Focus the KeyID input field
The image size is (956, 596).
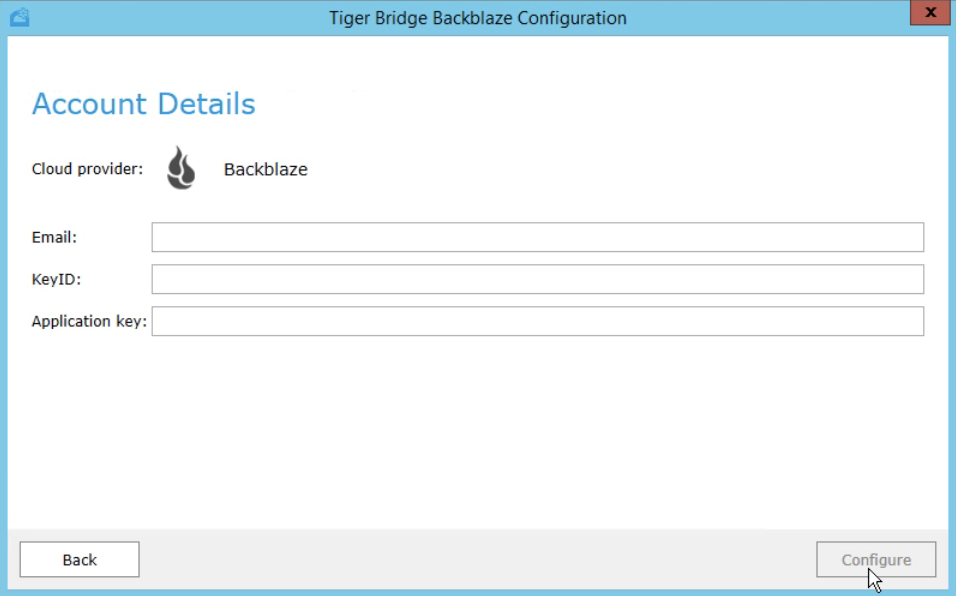click(538, 279)
